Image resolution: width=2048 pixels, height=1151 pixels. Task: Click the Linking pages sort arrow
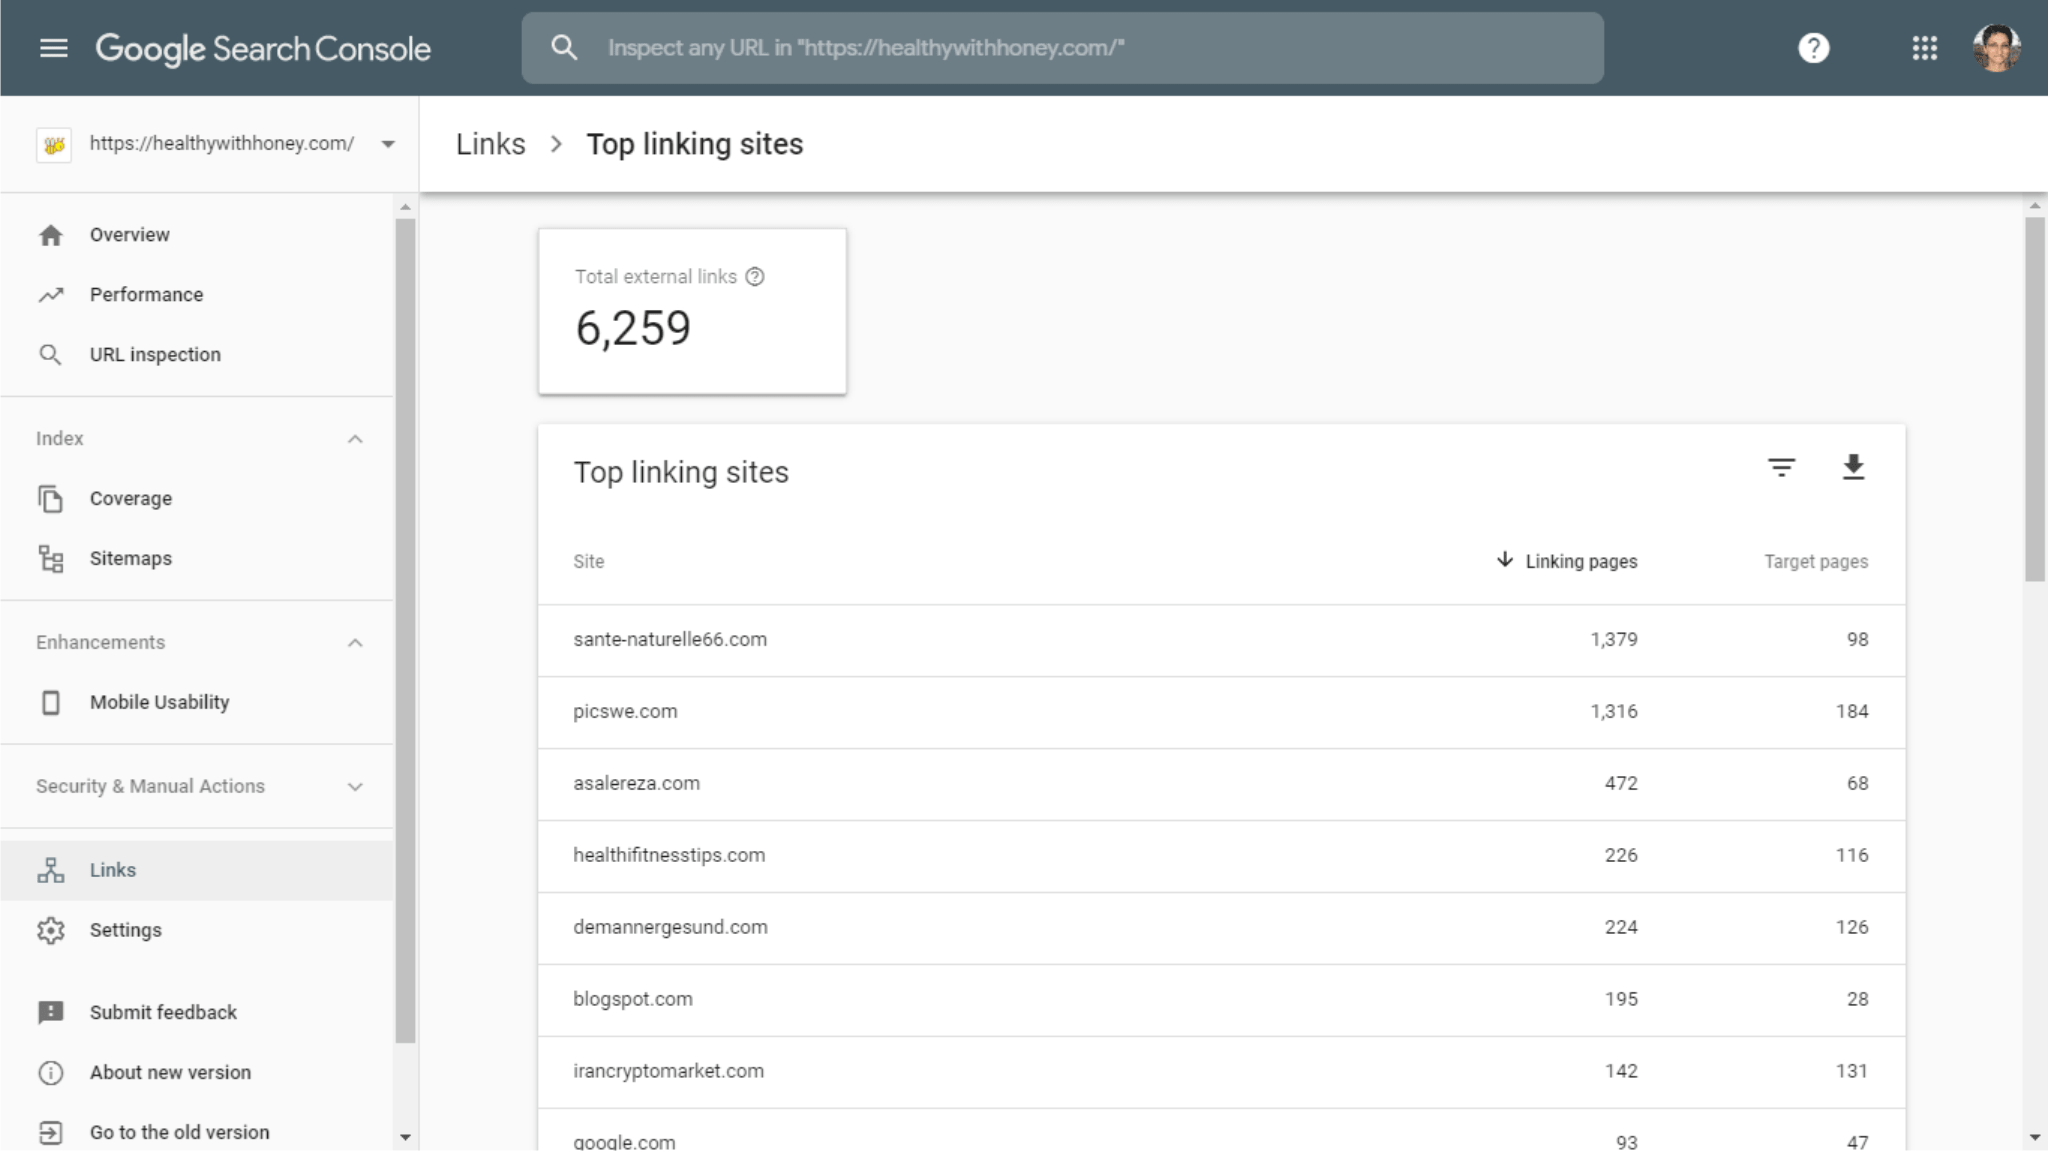(1504, 559)
